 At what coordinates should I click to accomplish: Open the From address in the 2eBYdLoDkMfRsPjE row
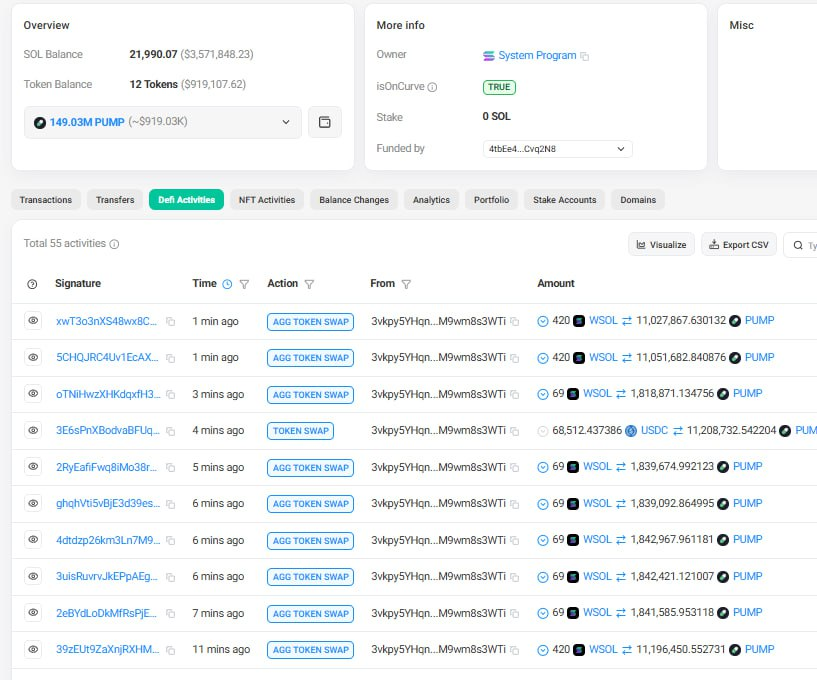click(438, 612)
